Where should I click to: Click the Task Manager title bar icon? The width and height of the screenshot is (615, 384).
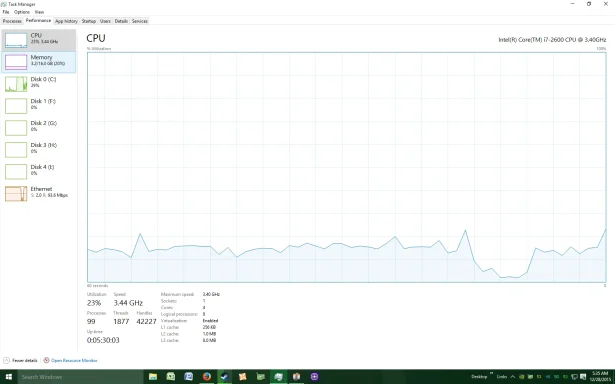pos(4,4)
